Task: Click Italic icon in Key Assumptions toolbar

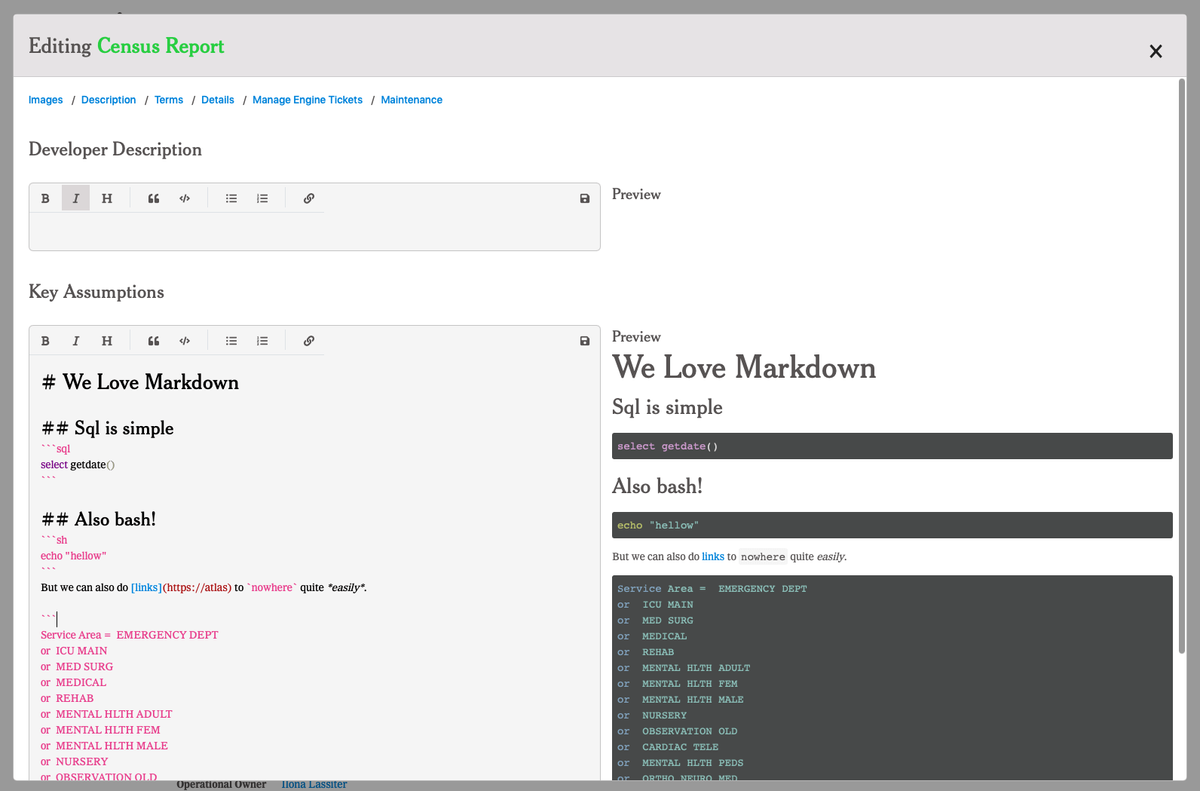Action: click(76, 341)
